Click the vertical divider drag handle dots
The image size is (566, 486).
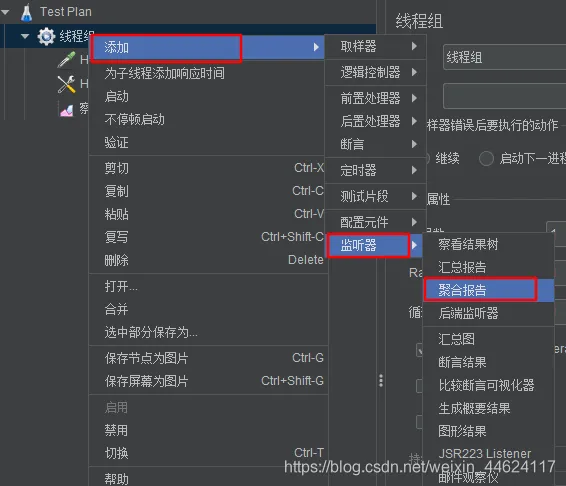click(381, 381)
